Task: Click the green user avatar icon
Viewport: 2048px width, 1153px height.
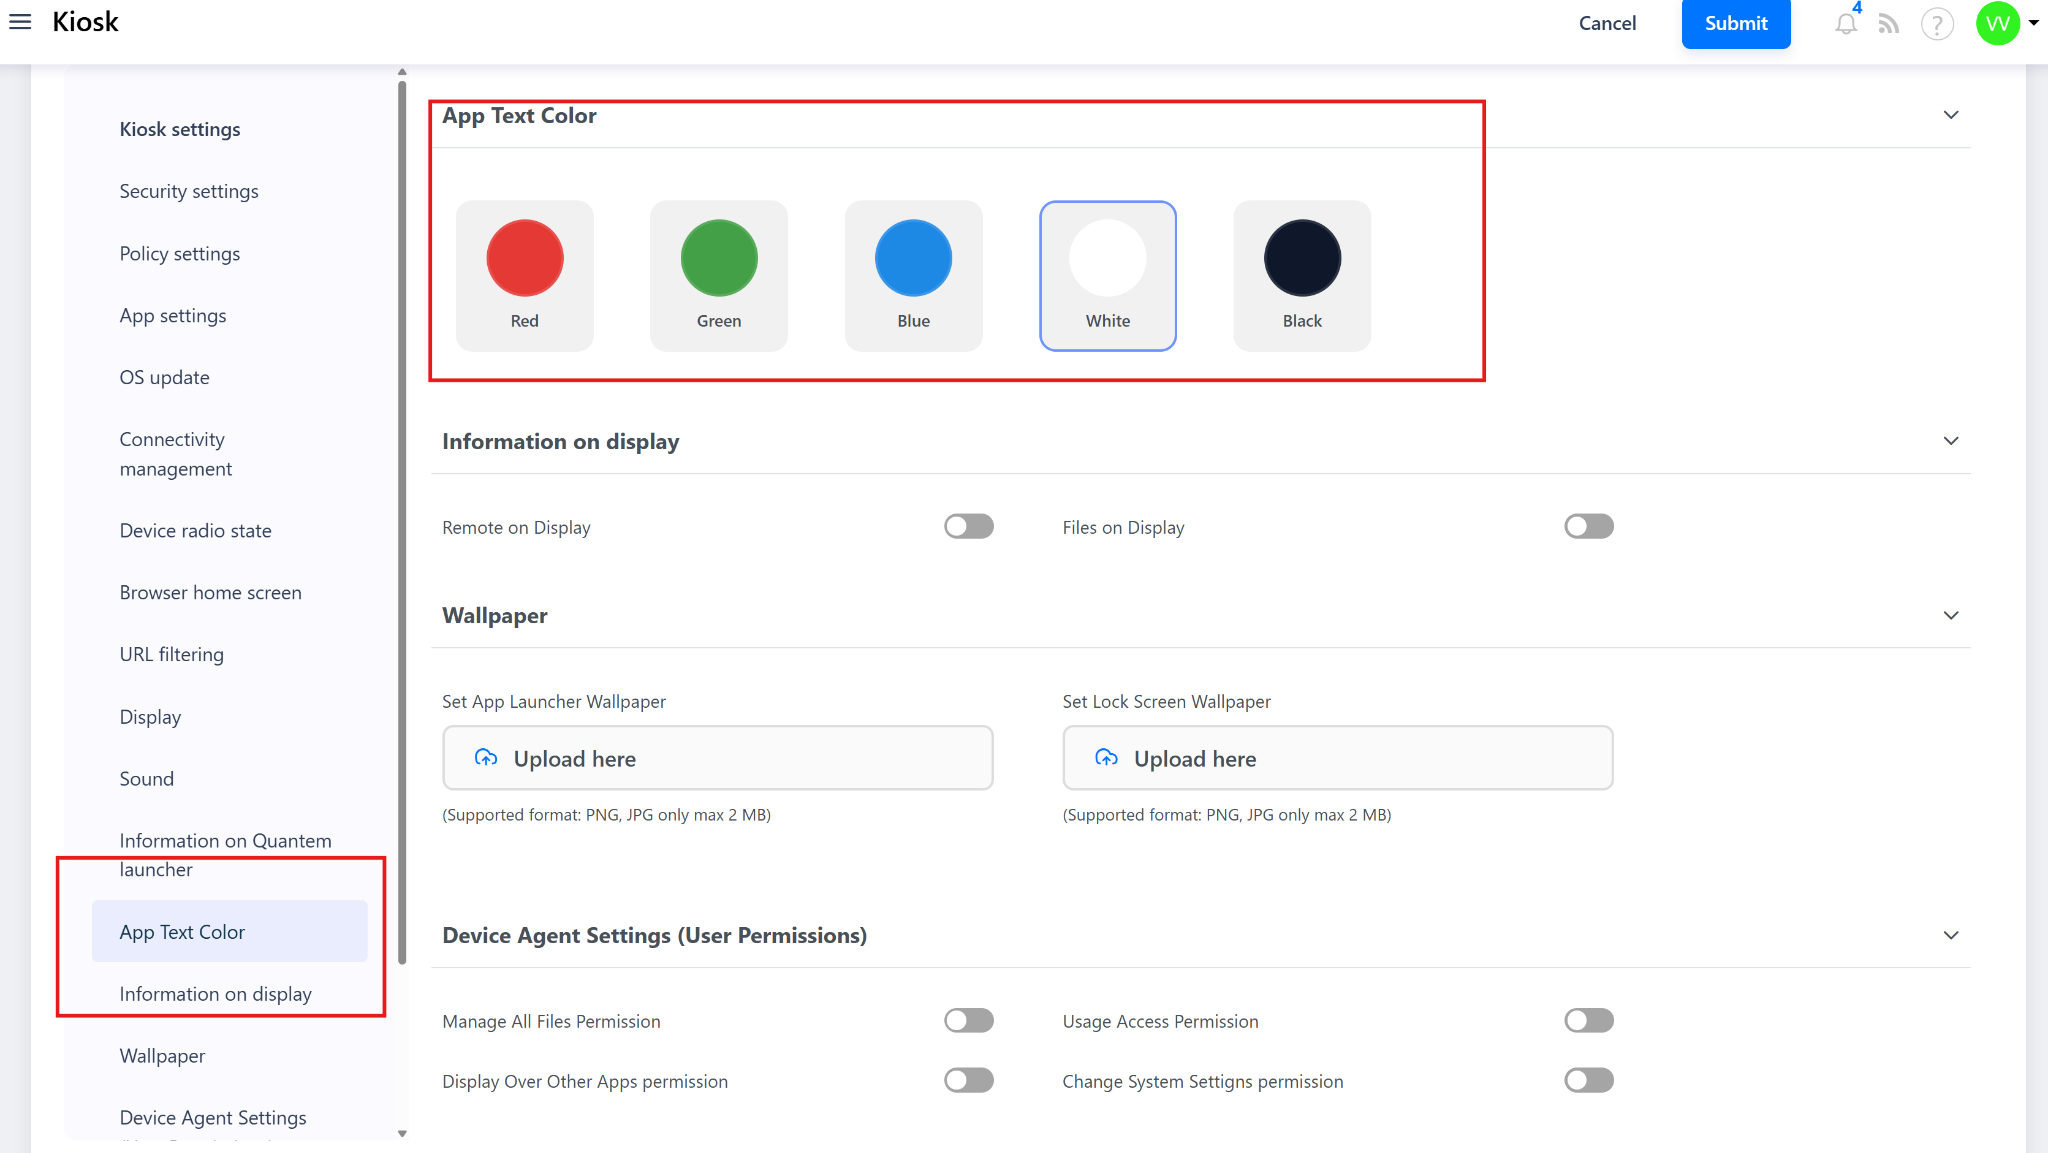Action: 1997,24
